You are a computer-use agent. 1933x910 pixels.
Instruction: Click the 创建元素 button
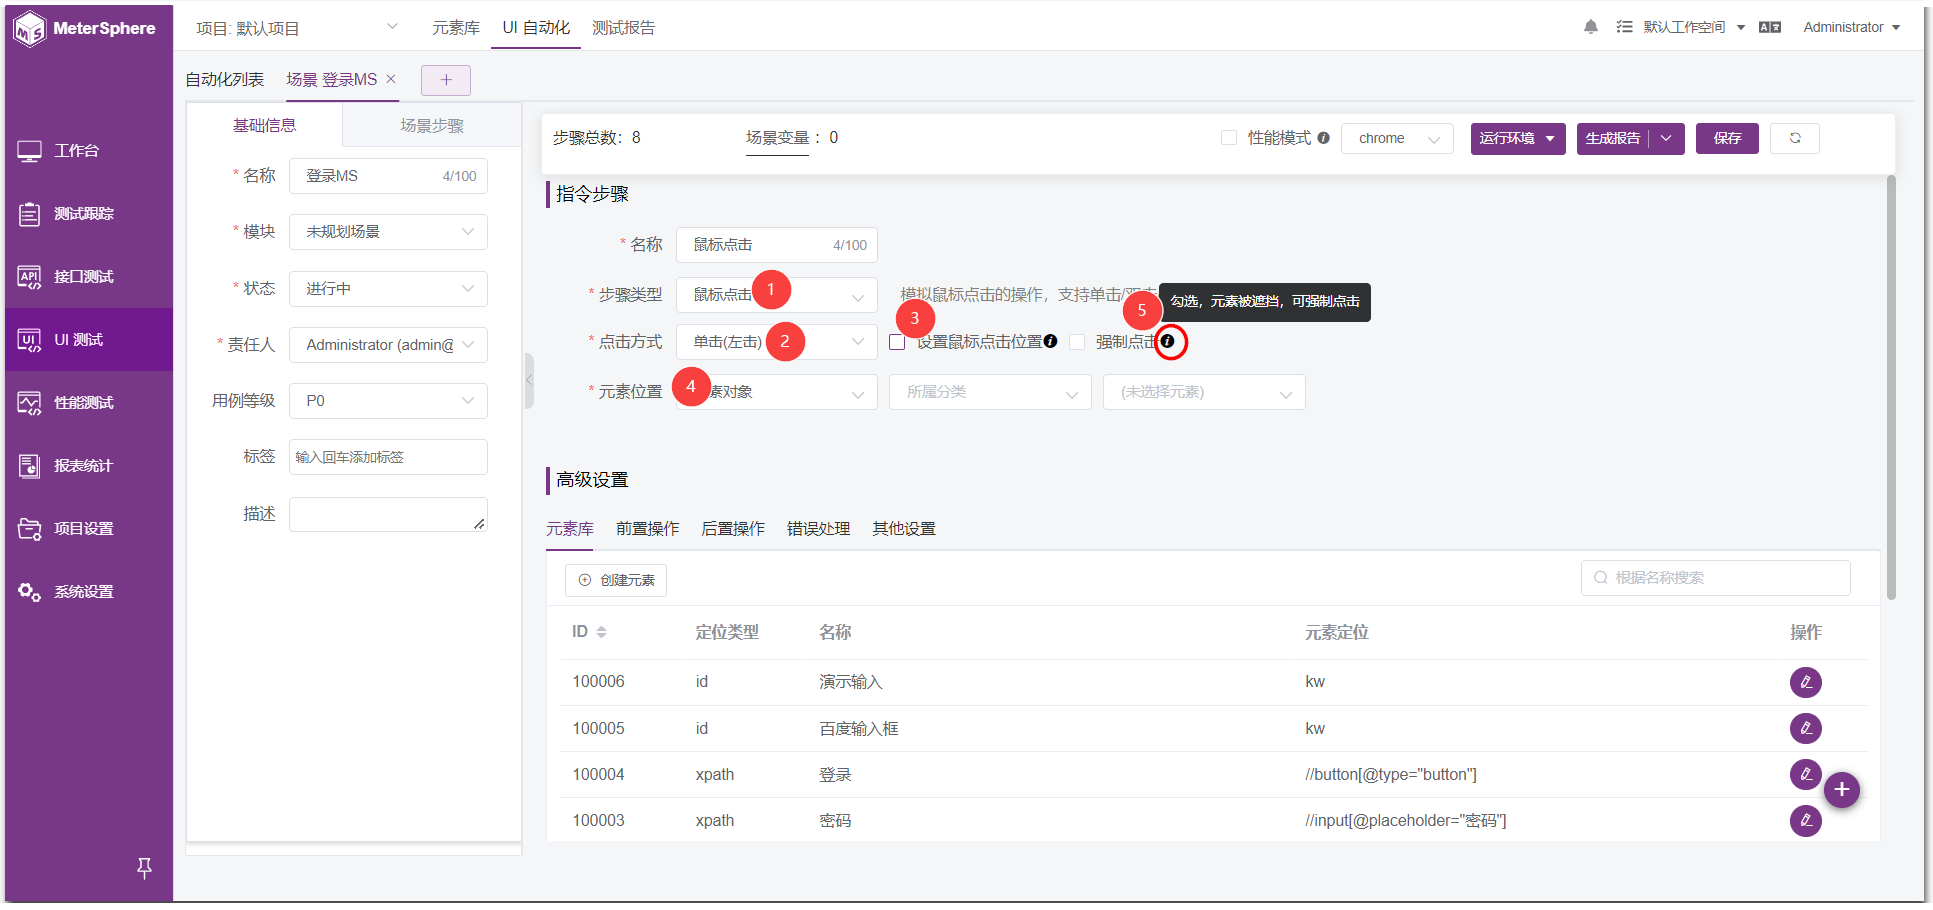(x=616, y=580)
